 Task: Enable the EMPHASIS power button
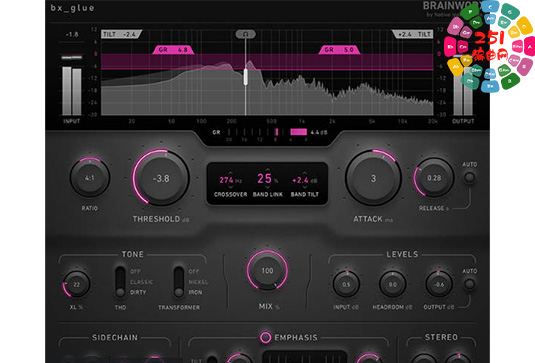click(x=265, y=337)
